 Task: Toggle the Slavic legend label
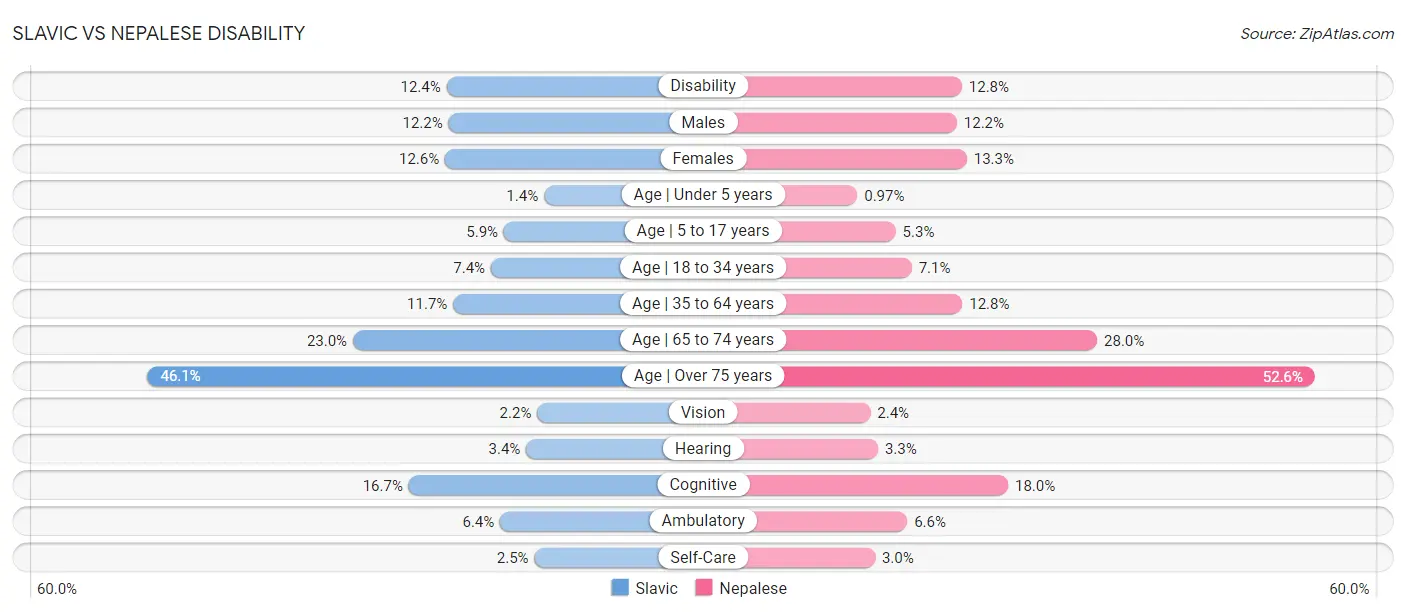[656, 589]
